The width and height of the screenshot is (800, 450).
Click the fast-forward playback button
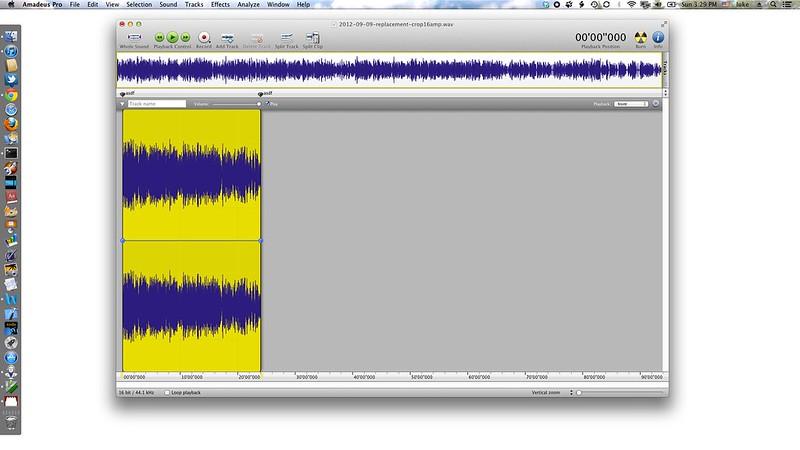(x=185, y=37)
